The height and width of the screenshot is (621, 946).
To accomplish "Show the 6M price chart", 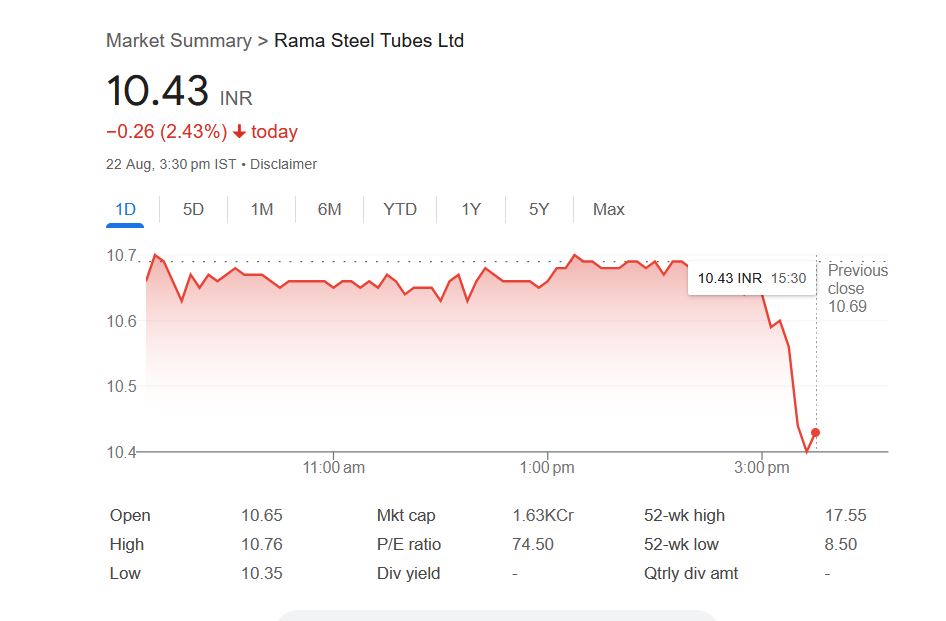I will (x=329, y=209).
